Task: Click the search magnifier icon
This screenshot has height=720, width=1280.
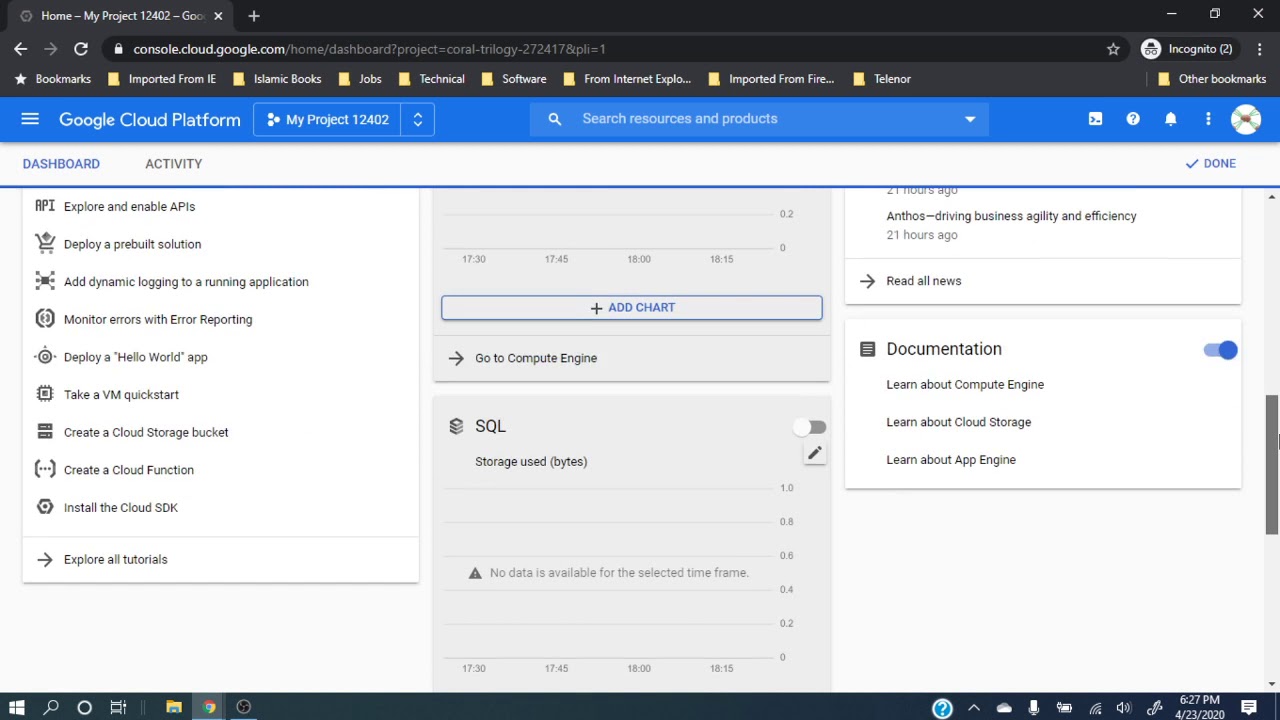Action: (555, 119)
